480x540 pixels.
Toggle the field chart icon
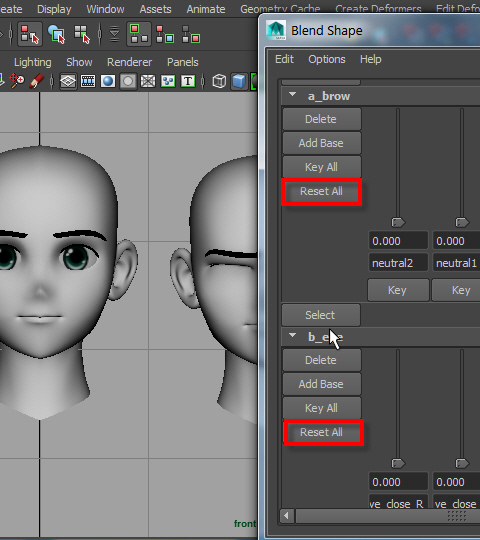148,81
